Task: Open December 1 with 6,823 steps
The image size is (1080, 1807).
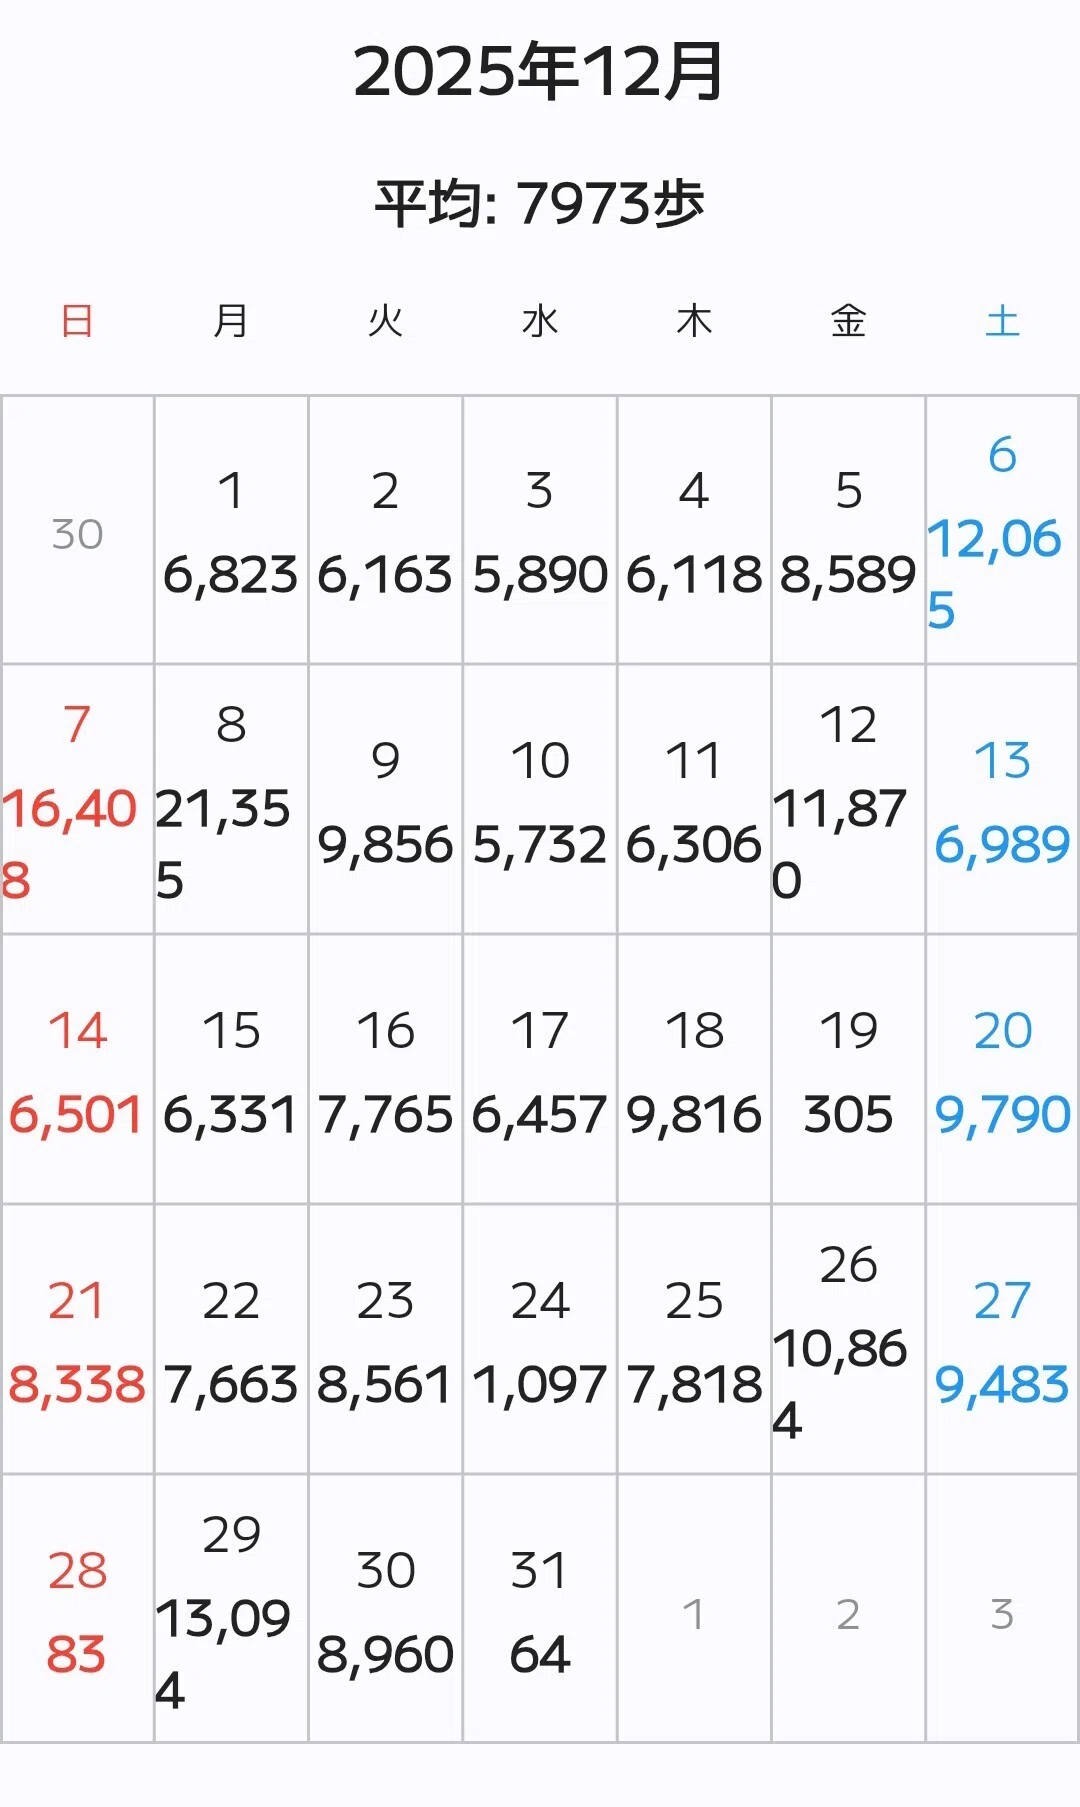Action: pyautogui.click(x=231, y=529)
